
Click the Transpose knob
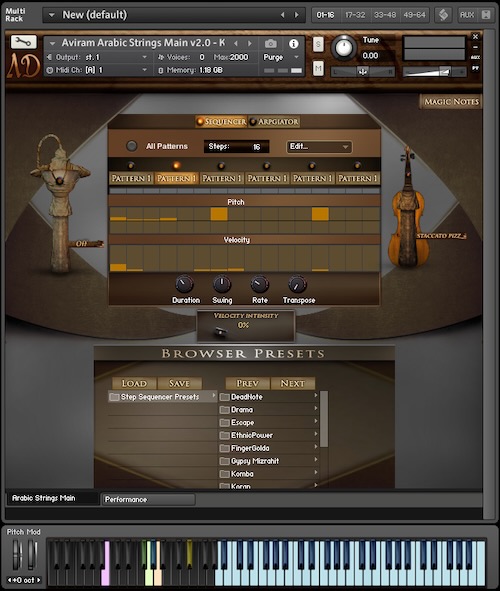pos(297,284)
